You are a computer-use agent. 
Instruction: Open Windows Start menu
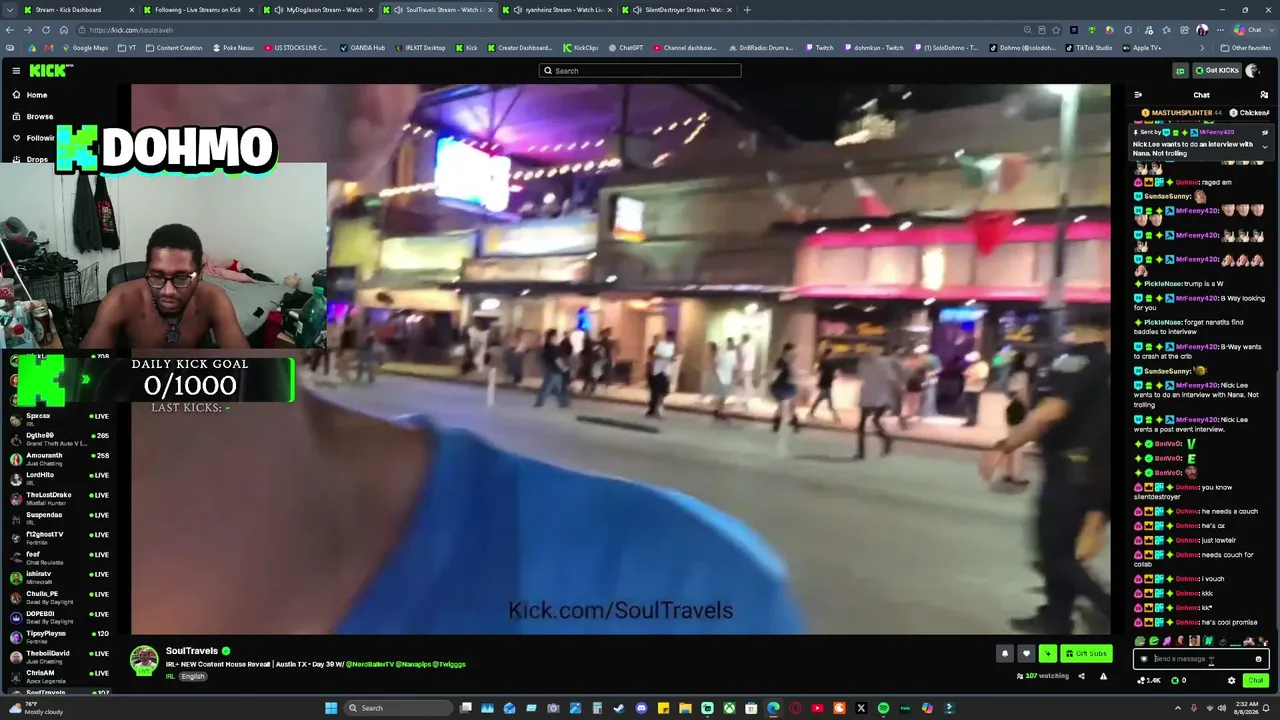click(x=331, y=708)
